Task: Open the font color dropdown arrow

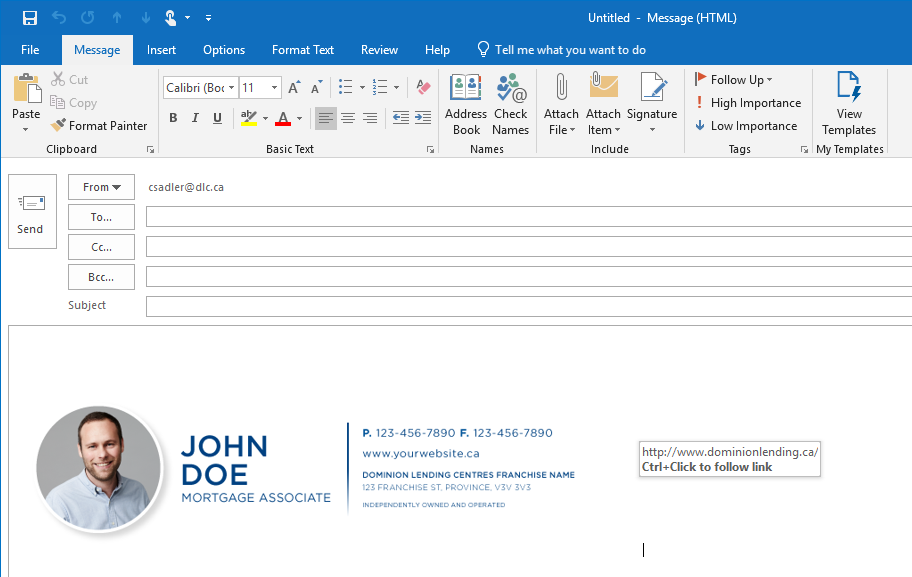Action: tap(300, 119)
